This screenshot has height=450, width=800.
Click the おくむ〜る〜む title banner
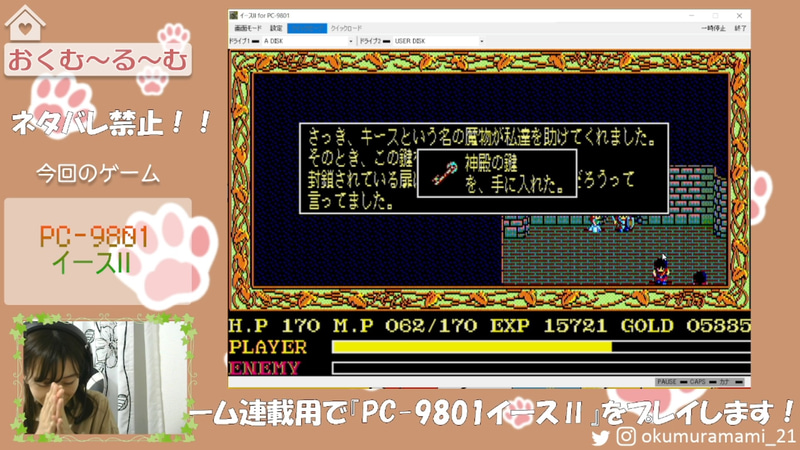[97, 60]
